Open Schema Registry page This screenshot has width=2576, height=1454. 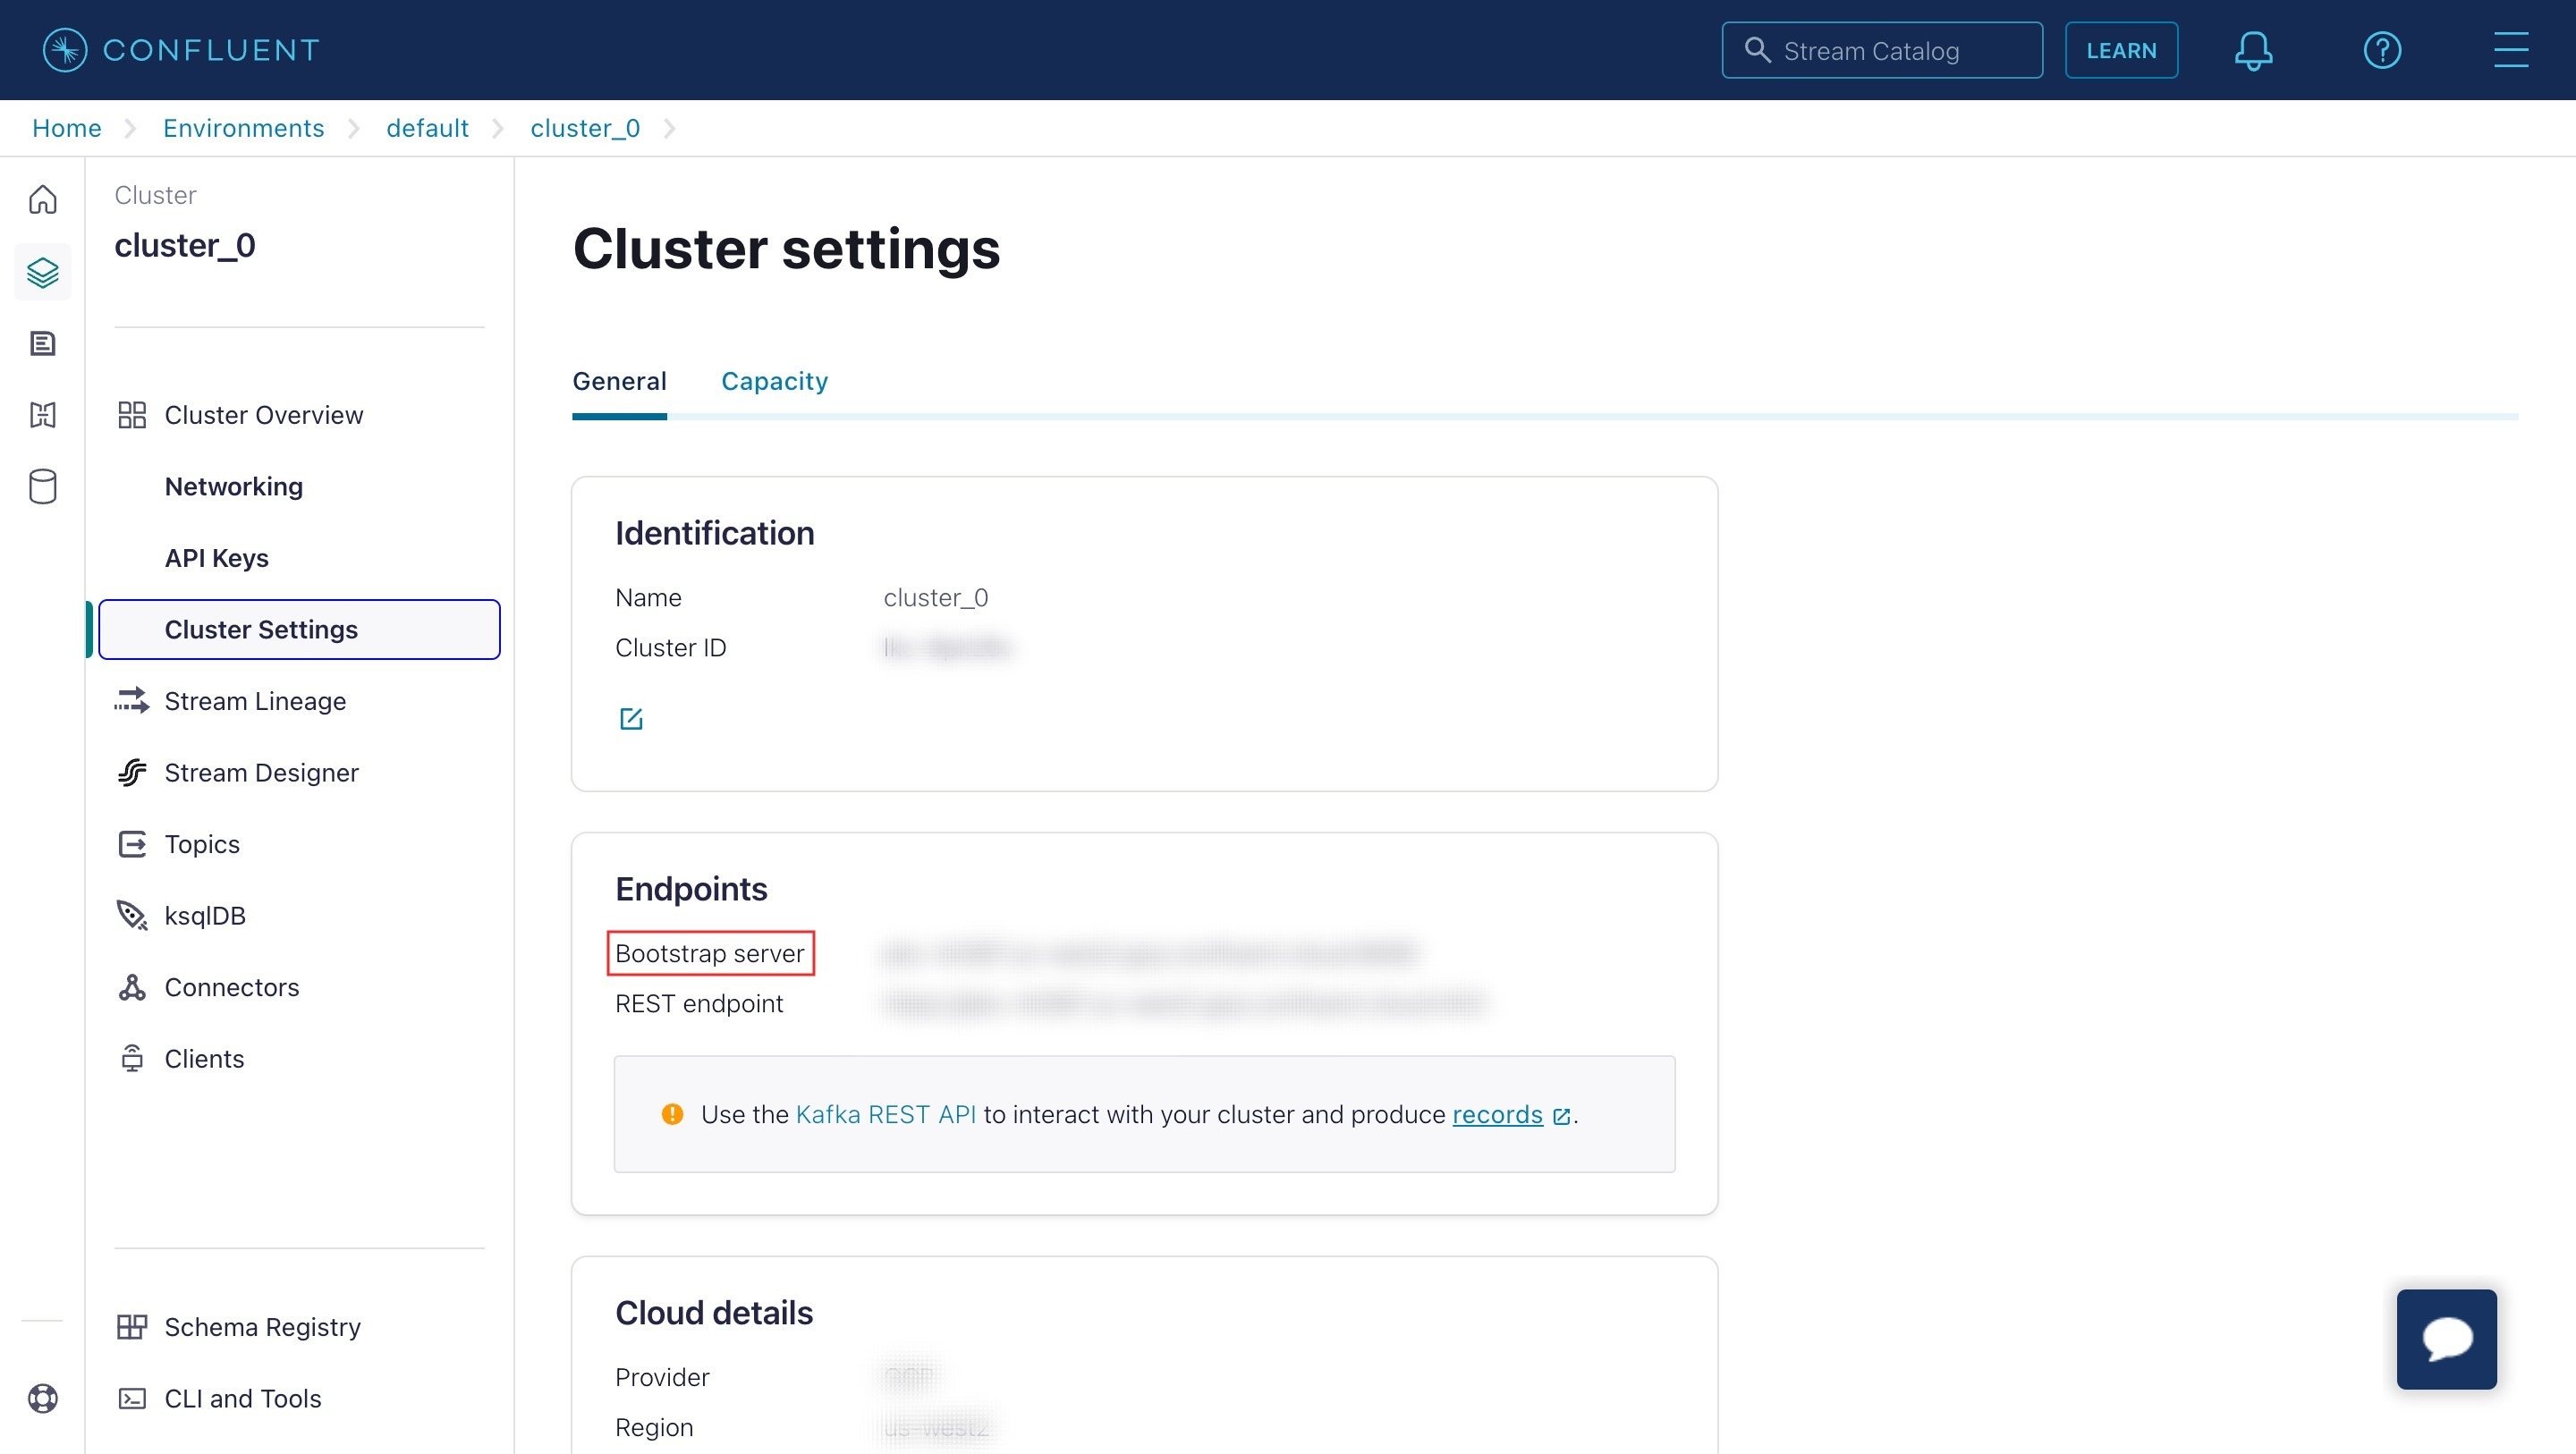click(263, 1326)
